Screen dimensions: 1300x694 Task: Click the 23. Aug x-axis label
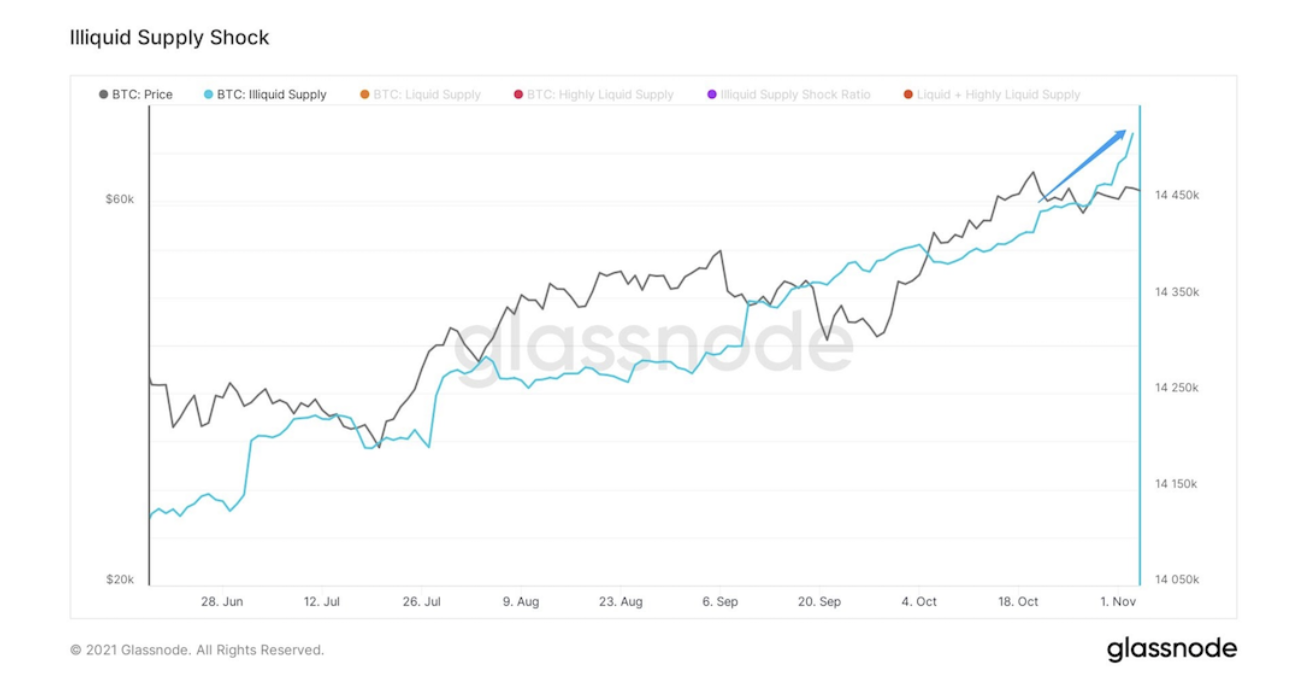pyautogui.click(x=620, y=602)
